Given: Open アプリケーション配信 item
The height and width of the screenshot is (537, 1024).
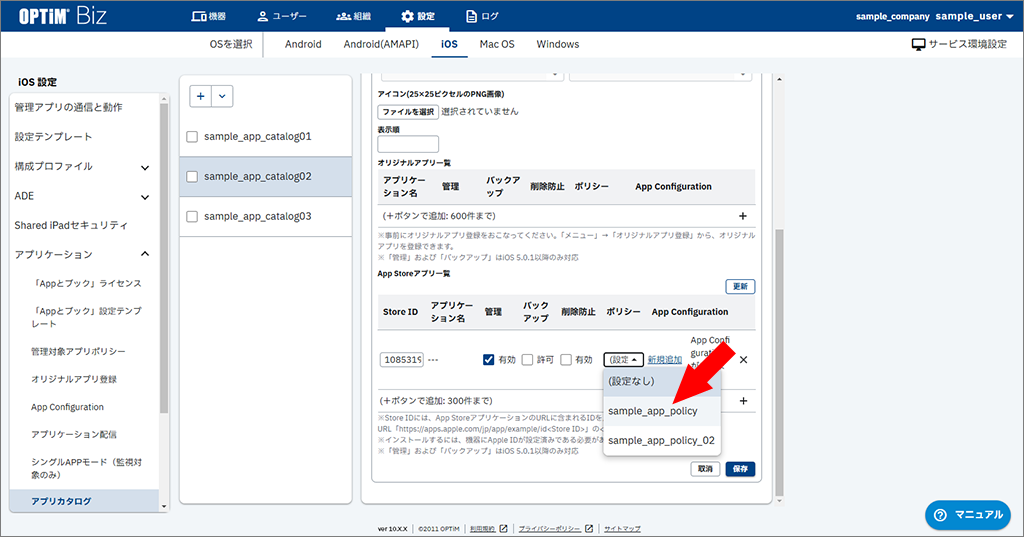Looking at the screenshot, I should point(74,434).
